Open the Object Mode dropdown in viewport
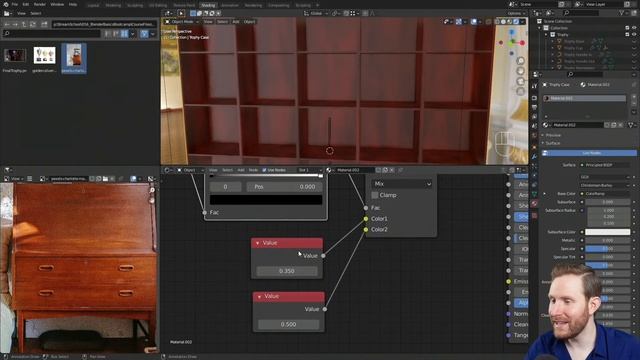Screen dimensions: 640x360 182,22
